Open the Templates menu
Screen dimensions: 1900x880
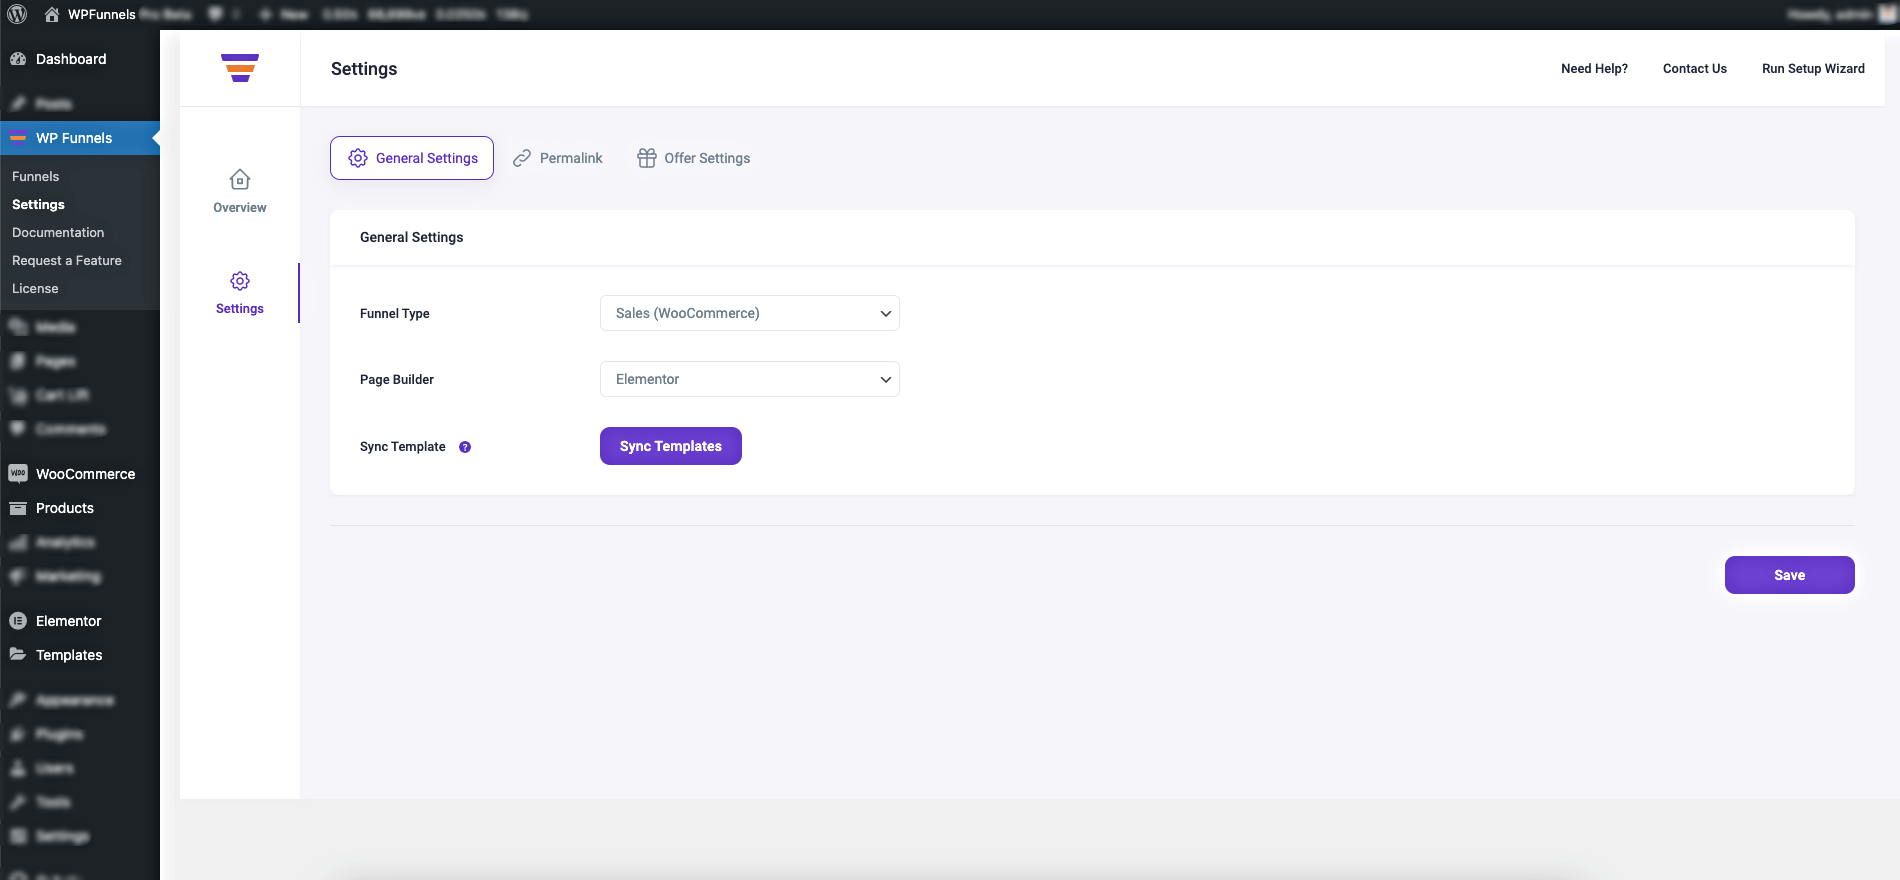(x=80, y=655)
